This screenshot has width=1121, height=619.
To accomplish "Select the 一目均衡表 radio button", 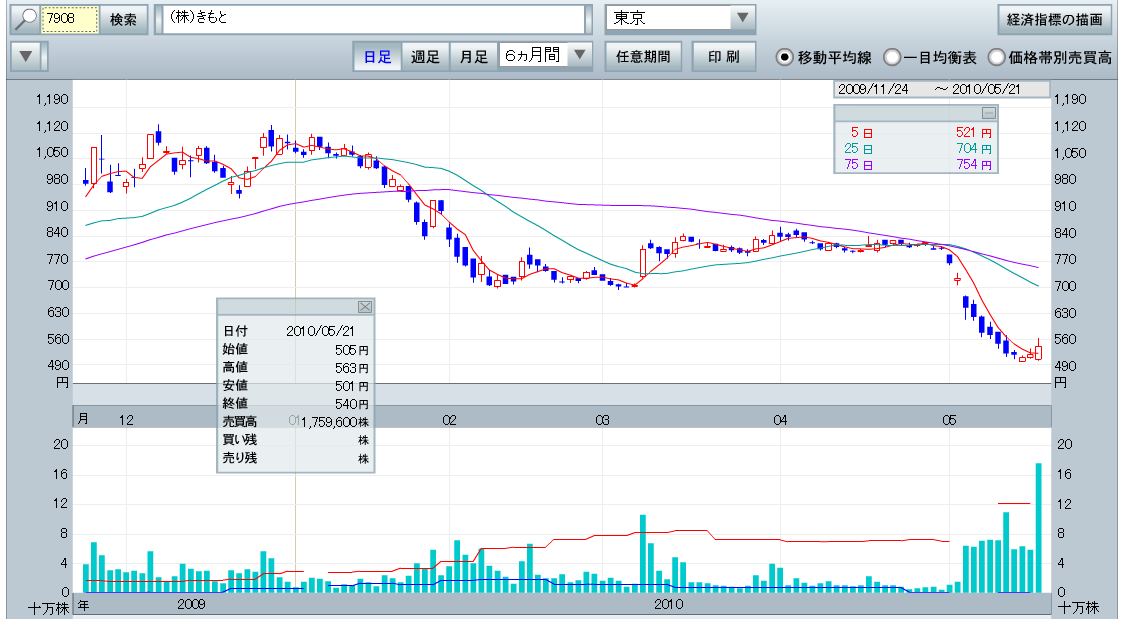I will coord(892,57).
